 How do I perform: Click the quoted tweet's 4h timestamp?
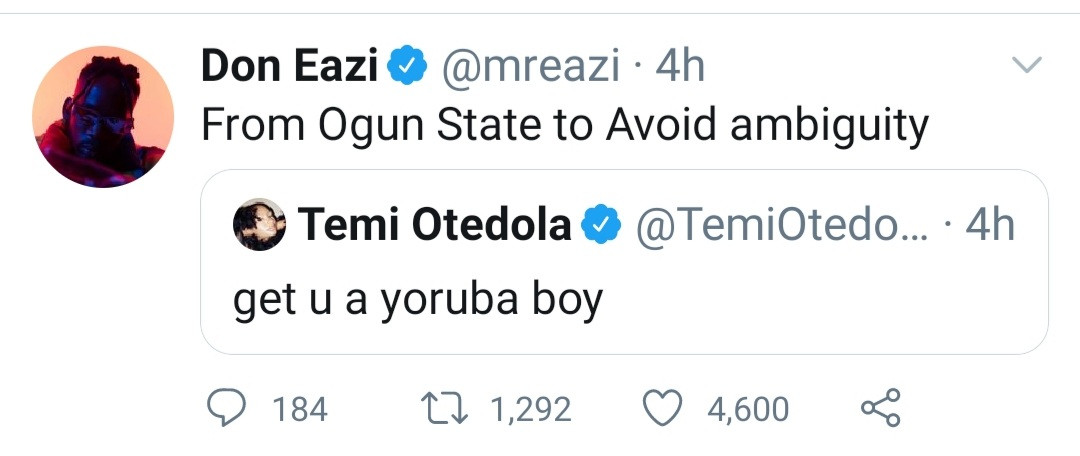989,227
